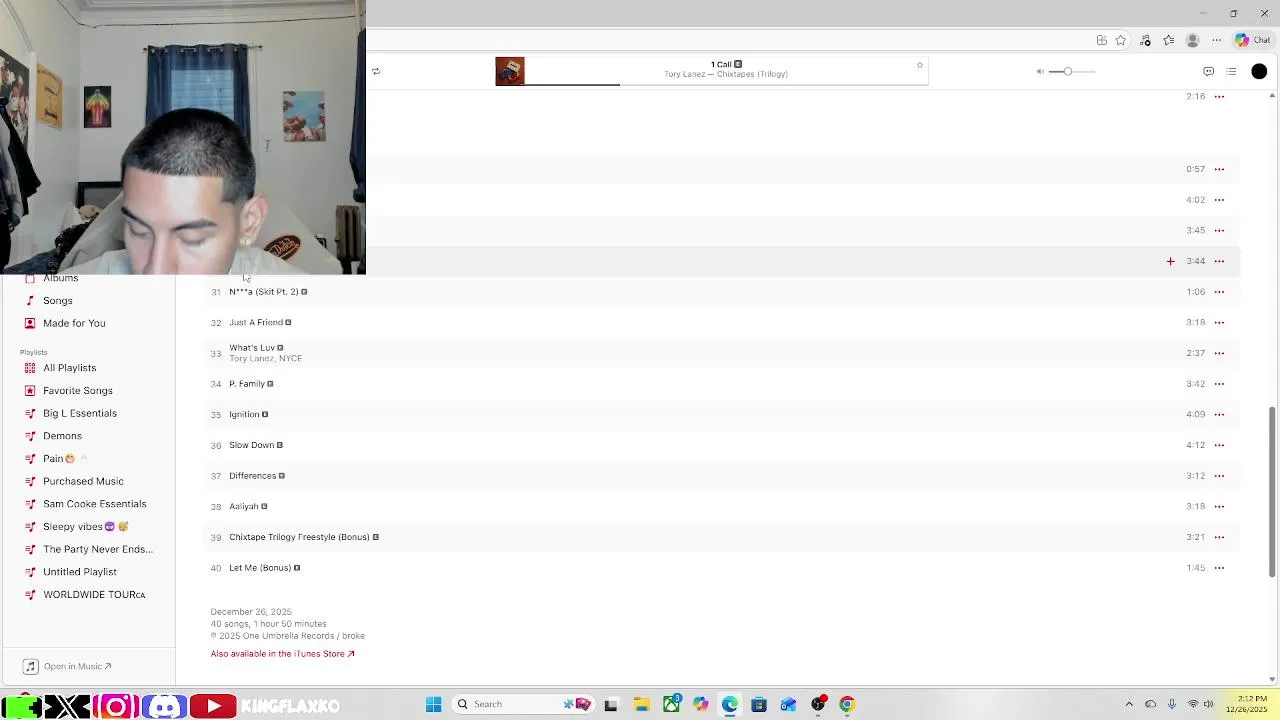The height and width of the screenshot is (720, 1280).
Task: Favorite the current song with the star
Action: (920, 65)
